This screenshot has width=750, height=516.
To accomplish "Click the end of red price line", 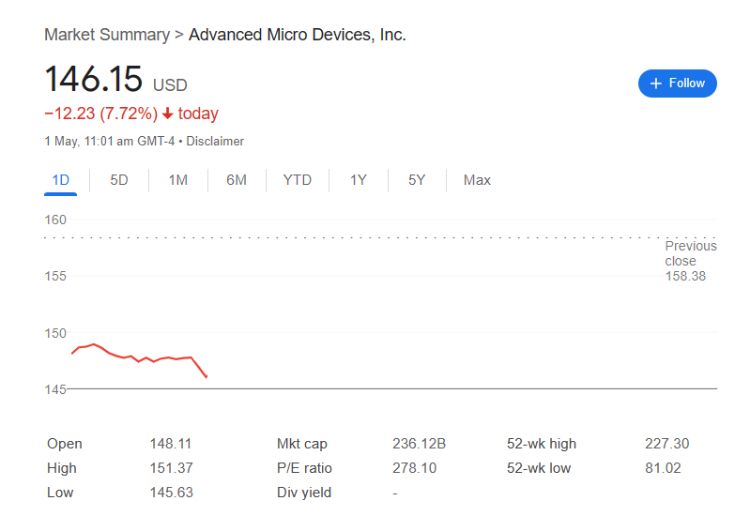I will click(206, 377).
